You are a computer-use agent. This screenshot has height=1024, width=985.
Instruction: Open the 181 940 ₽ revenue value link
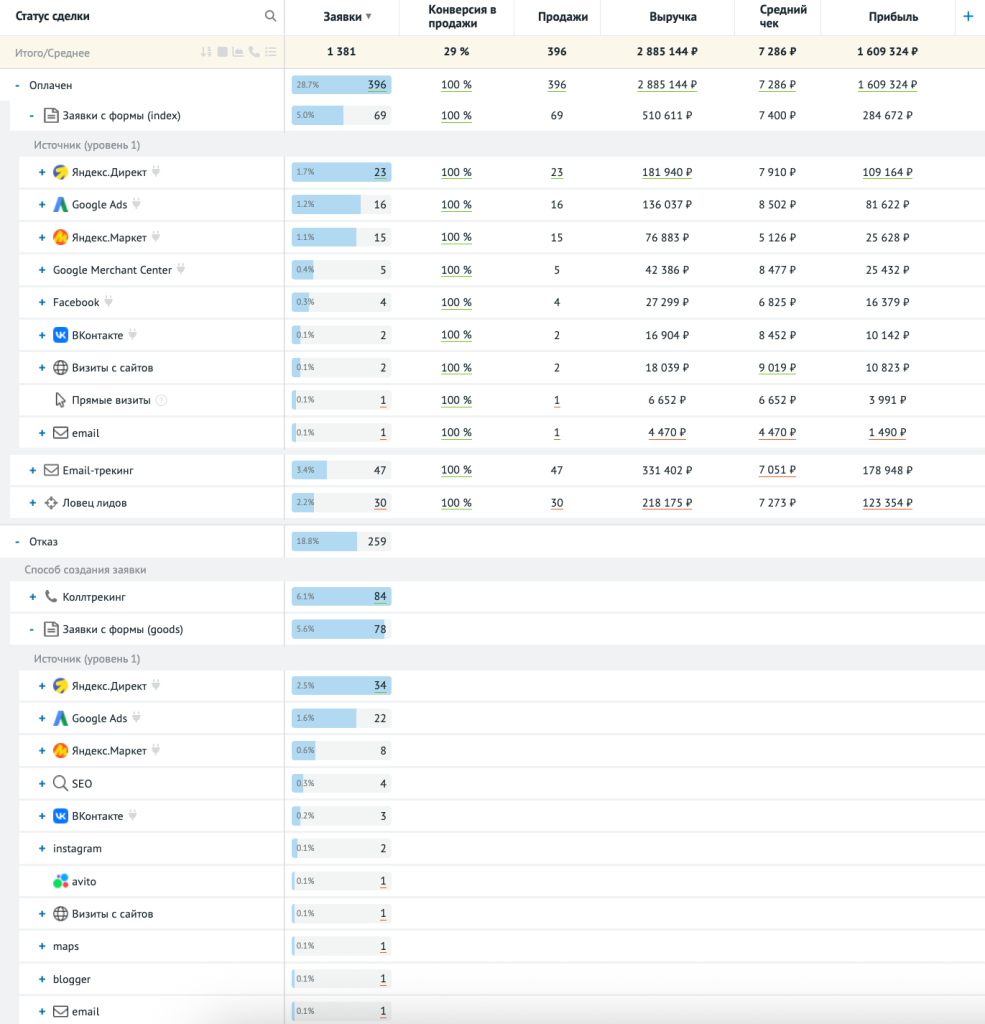(666, 172)
